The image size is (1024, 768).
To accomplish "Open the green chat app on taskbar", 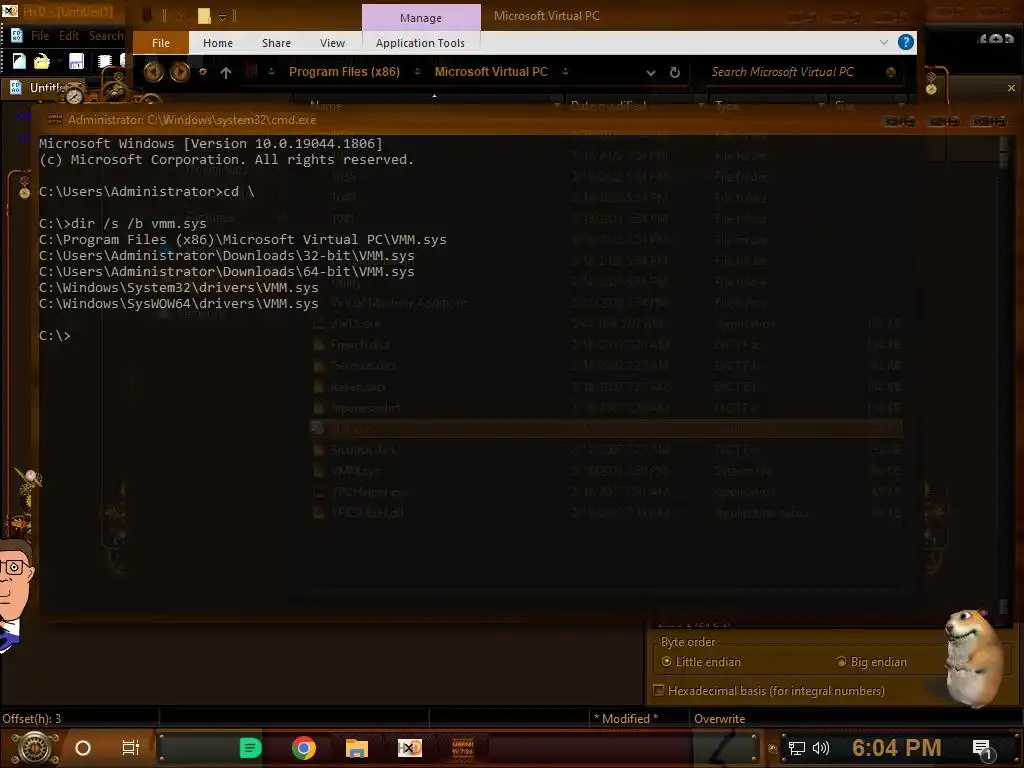I will (x=250, y=748).
